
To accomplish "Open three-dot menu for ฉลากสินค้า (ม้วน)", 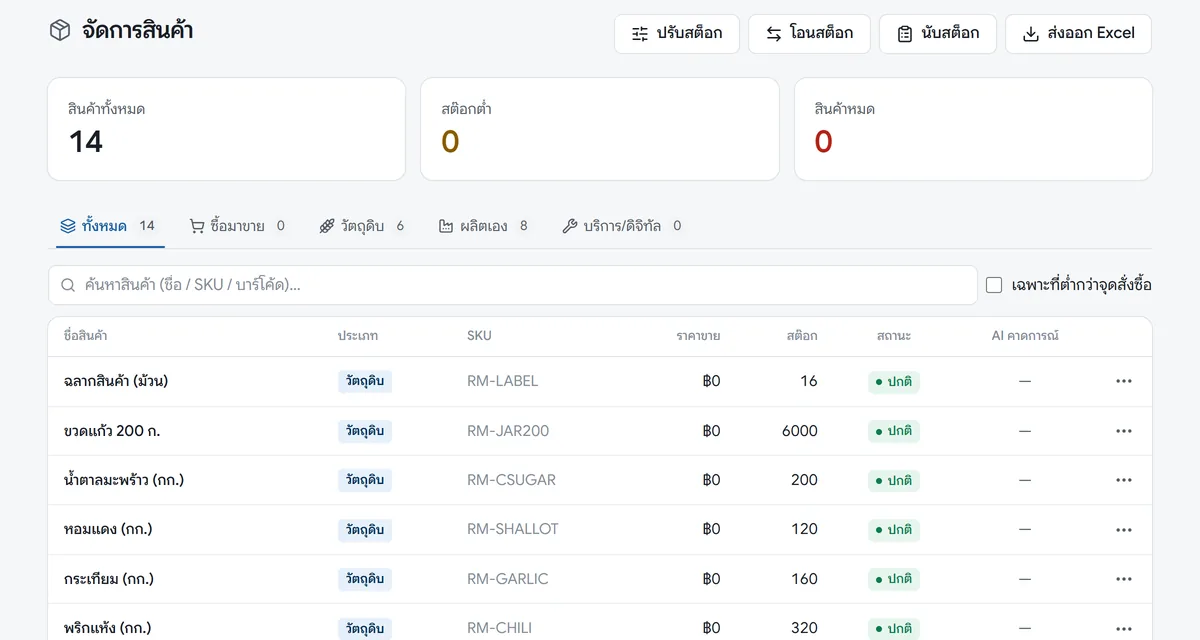I will [x=1124, y=381].
